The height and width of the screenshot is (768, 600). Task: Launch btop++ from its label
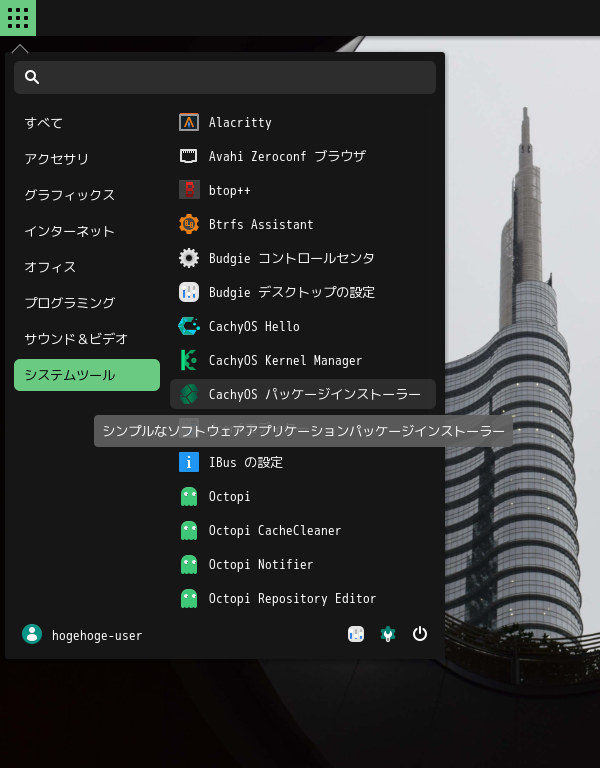[229, 190]
